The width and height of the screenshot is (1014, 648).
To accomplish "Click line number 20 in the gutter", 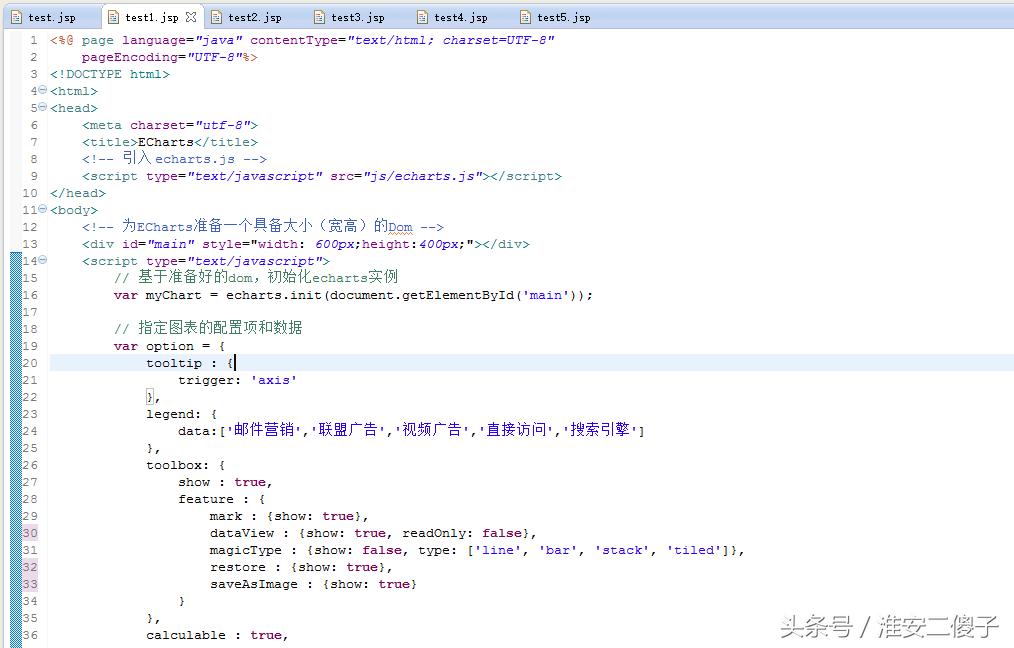I will (30, 363).
